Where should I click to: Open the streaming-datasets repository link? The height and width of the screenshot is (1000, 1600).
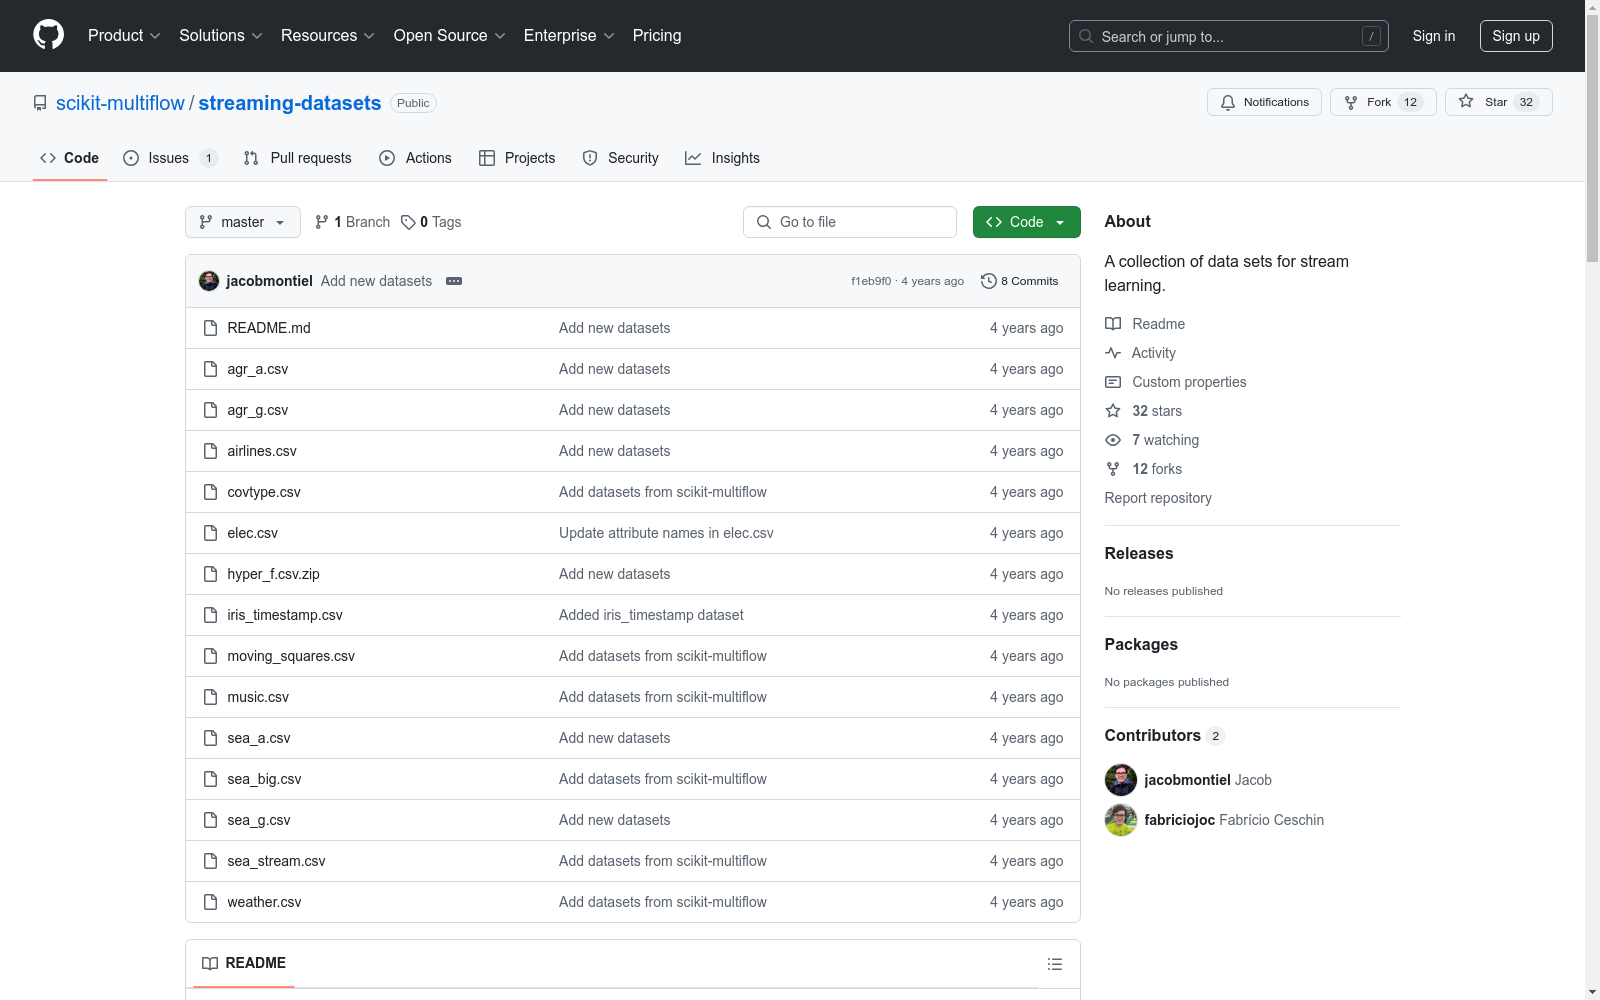point(290,103)
